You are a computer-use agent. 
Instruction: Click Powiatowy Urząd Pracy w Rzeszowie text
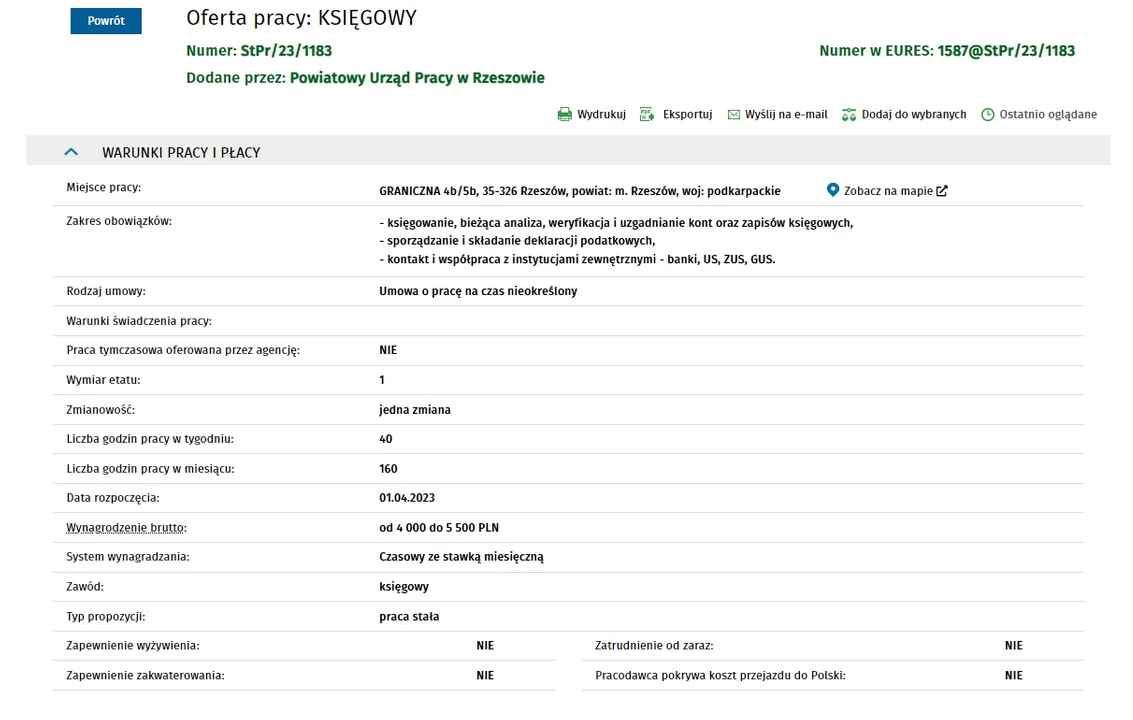pos(417,77)
